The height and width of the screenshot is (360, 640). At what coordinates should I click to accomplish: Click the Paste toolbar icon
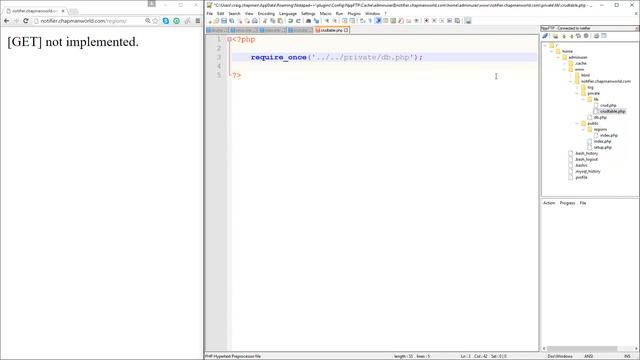click(x=280, y=21)
